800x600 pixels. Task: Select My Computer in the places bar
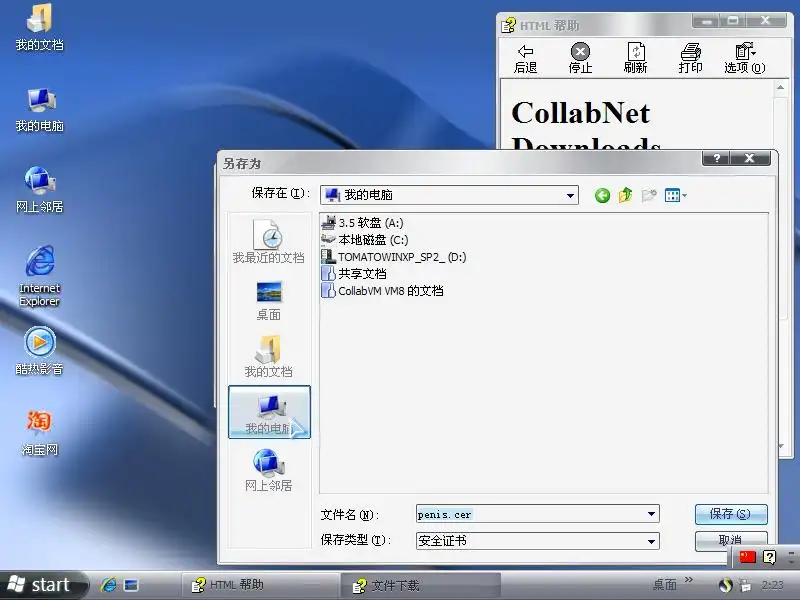pyautogui.click(x=269, y=412)
